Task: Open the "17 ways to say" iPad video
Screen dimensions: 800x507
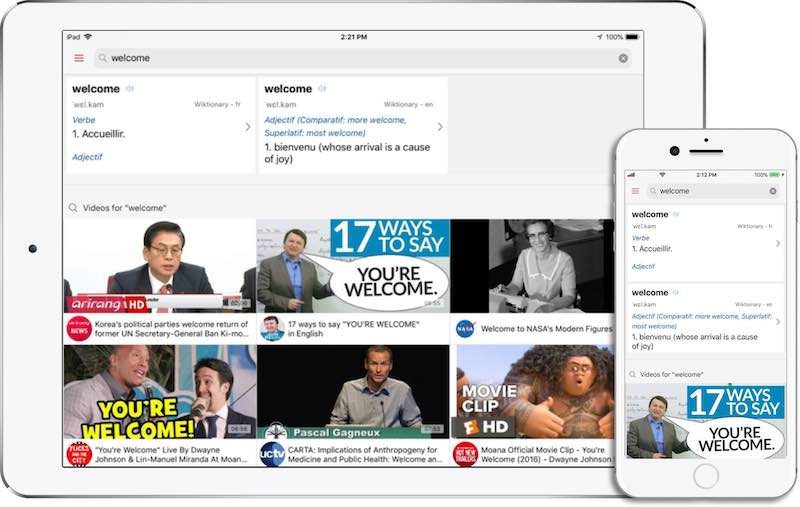Action: point(353,266)
